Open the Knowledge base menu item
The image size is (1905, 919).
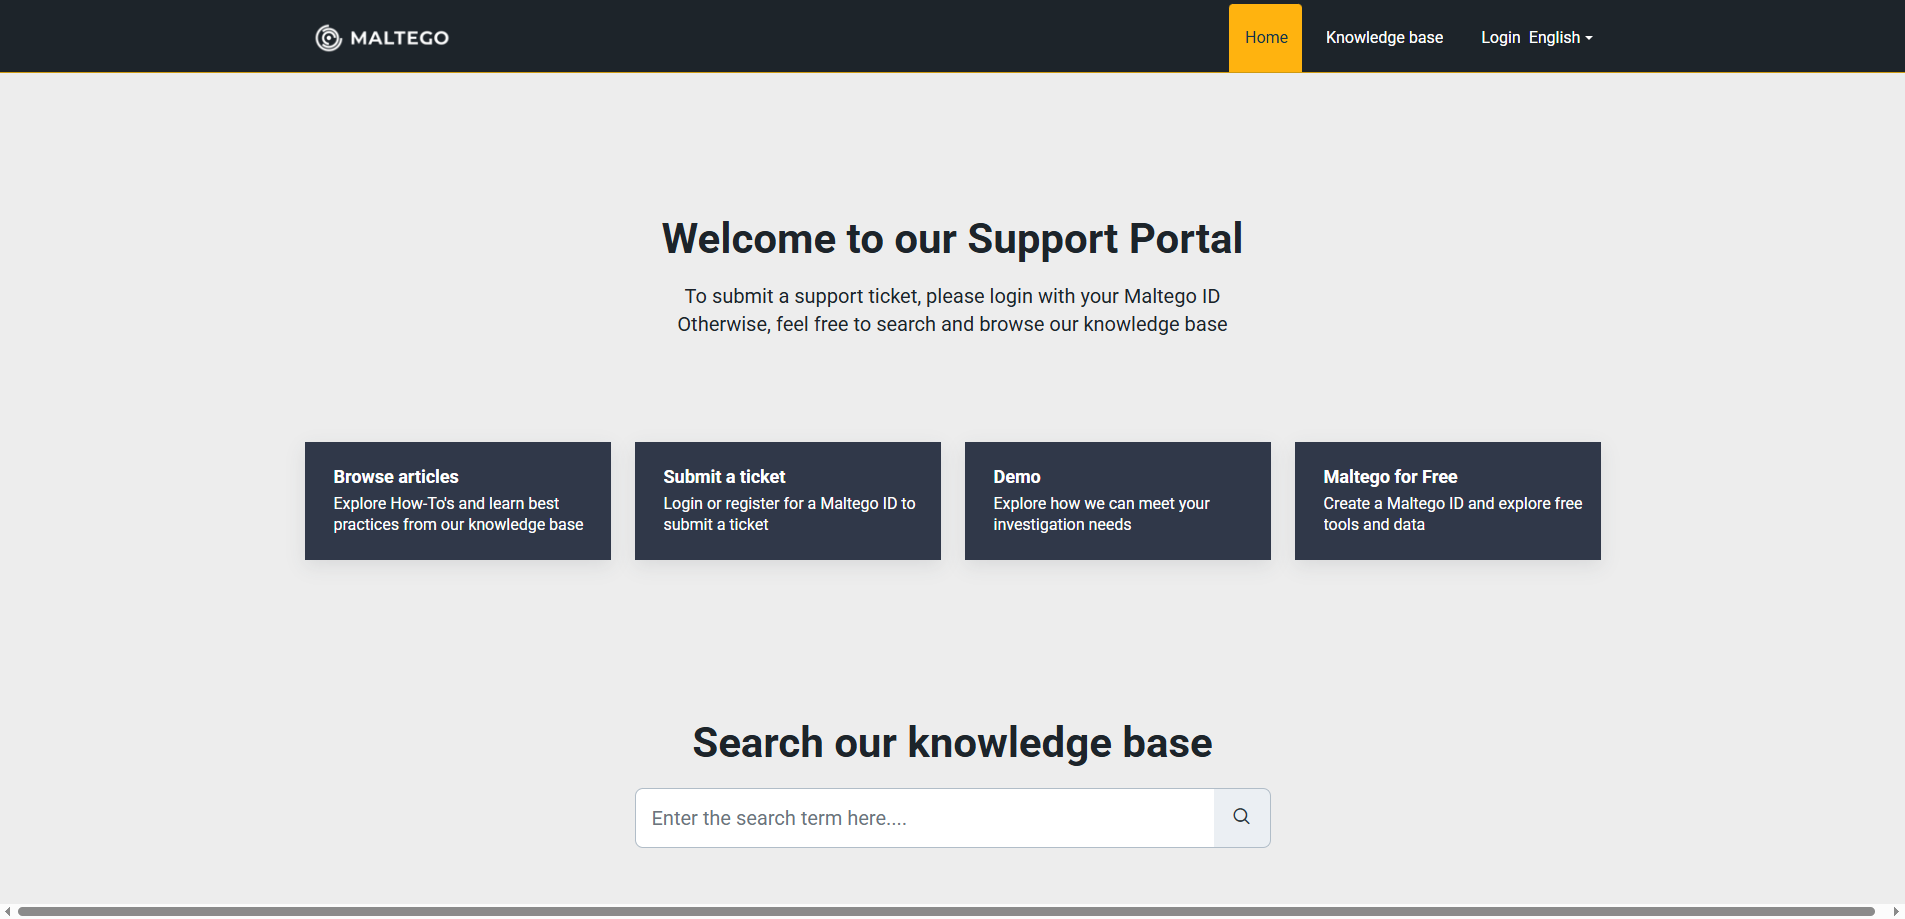[x=1384, y=38]
